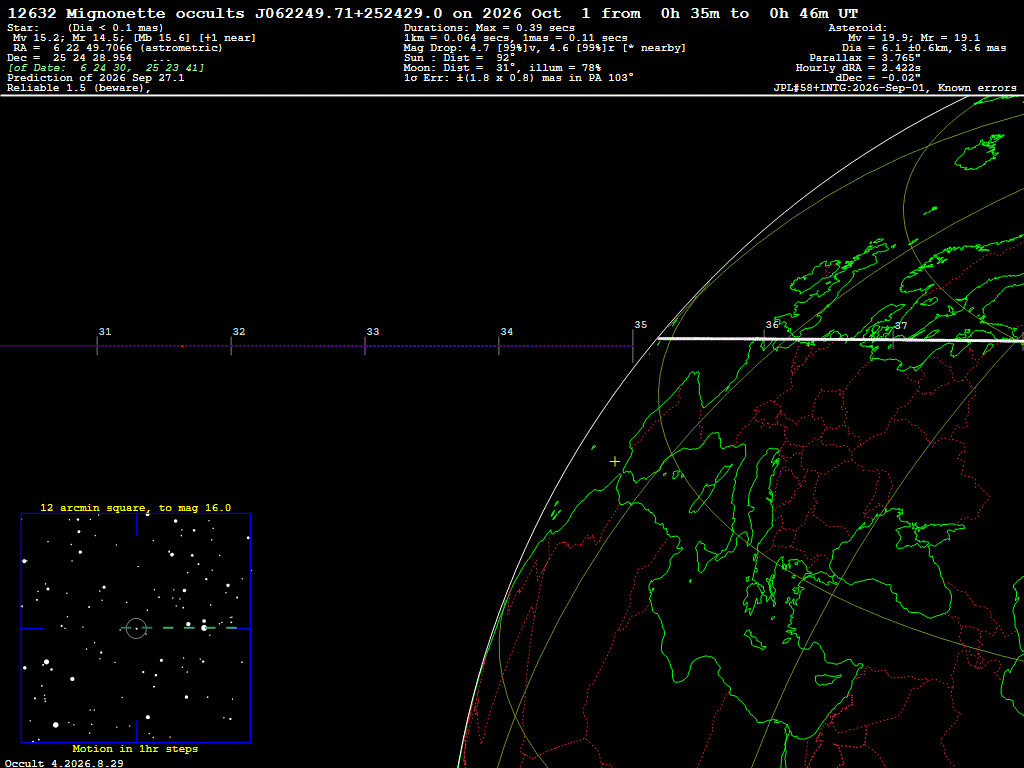The image size is (1024, 768).
Task: Click the 'Motion in 1hr steps' caption
Action: [135, 748]
